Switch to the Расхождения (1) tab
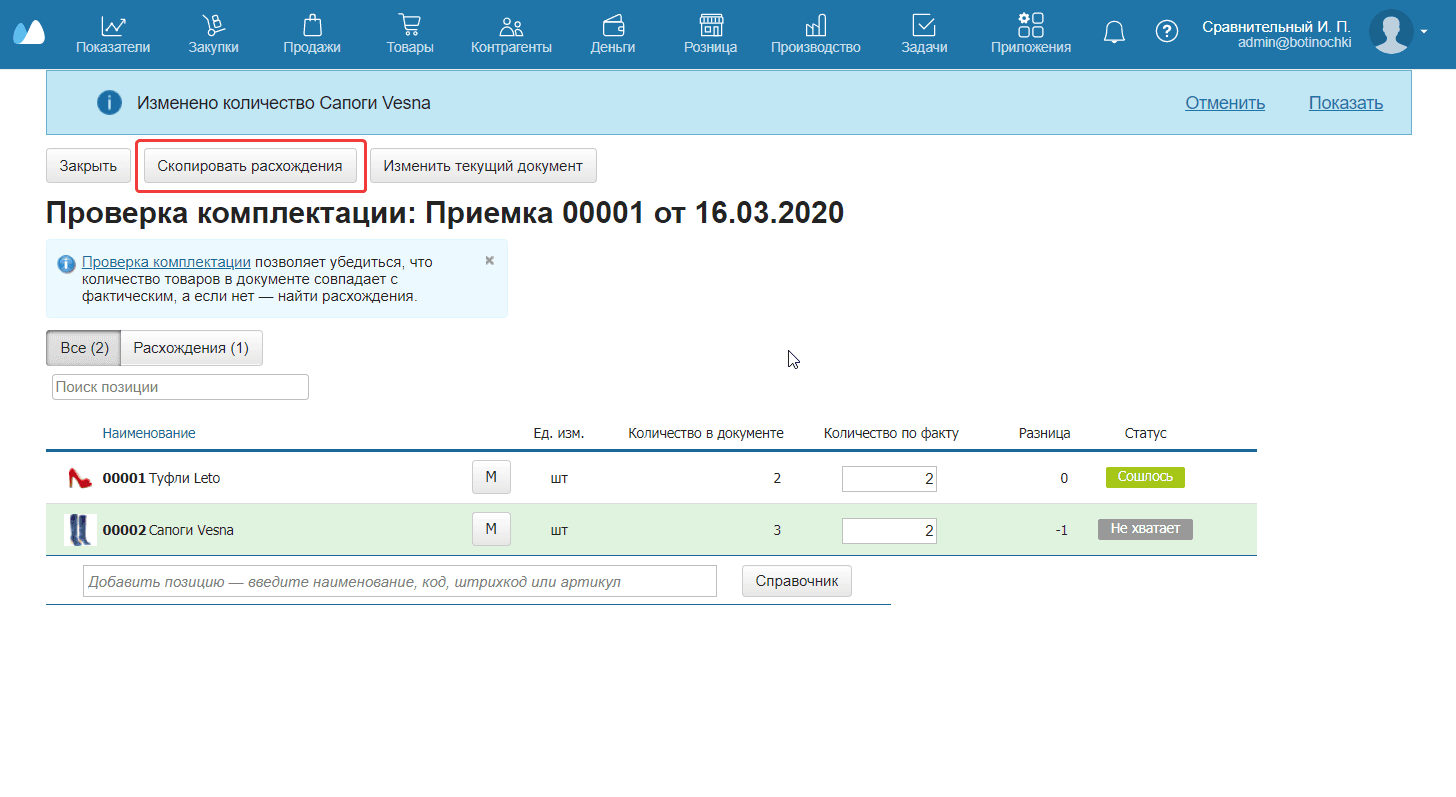 click(x=191, y=348)
